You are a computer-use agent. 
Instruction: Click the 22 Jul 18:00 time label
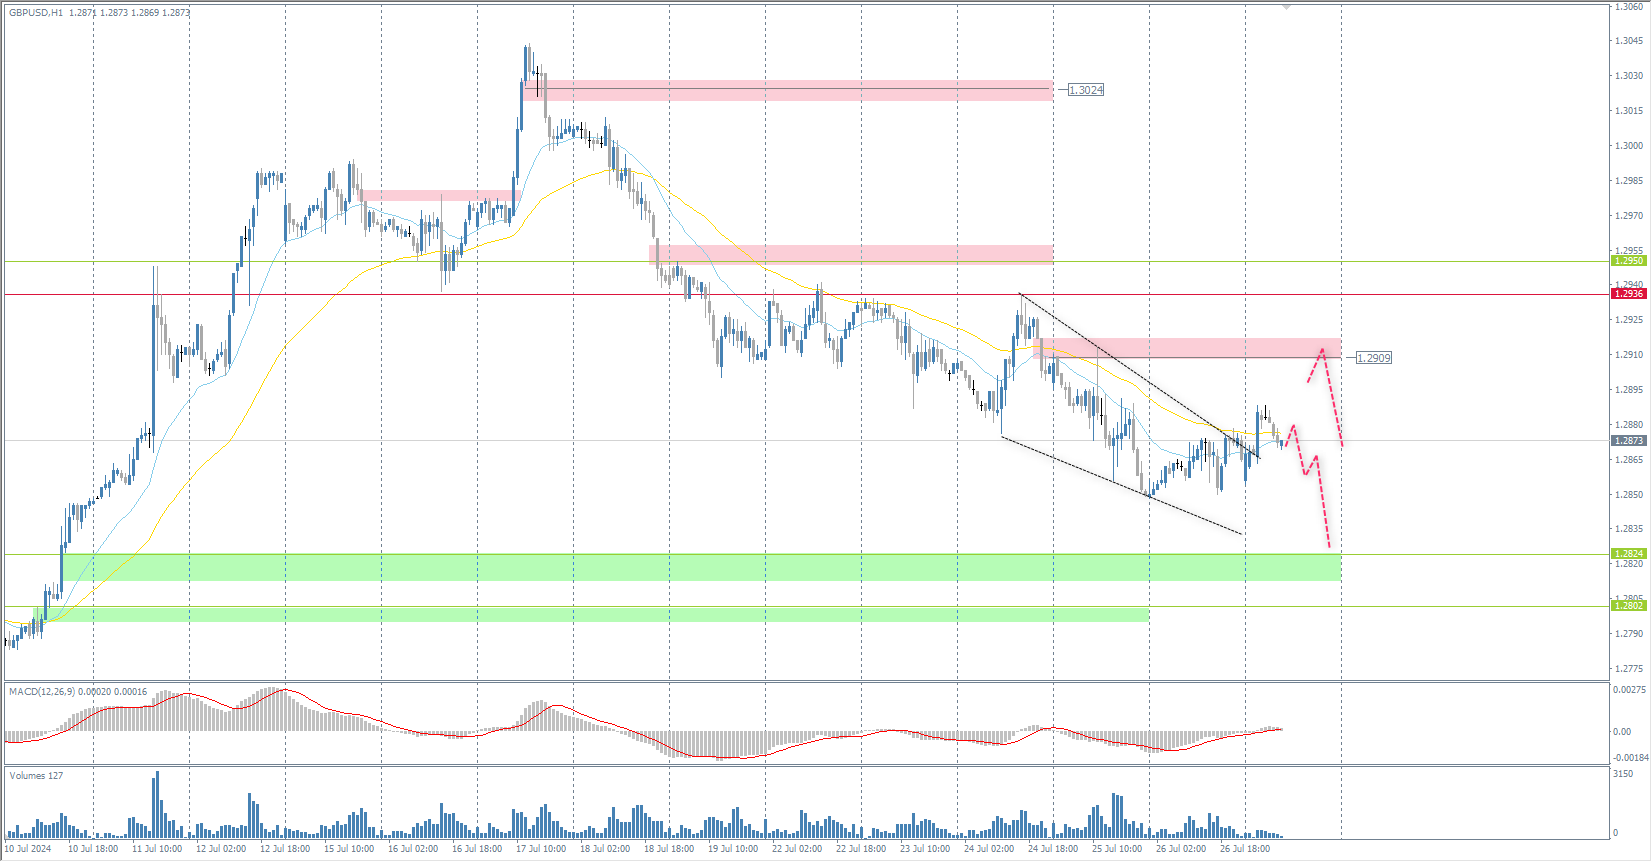coord(861,849)
